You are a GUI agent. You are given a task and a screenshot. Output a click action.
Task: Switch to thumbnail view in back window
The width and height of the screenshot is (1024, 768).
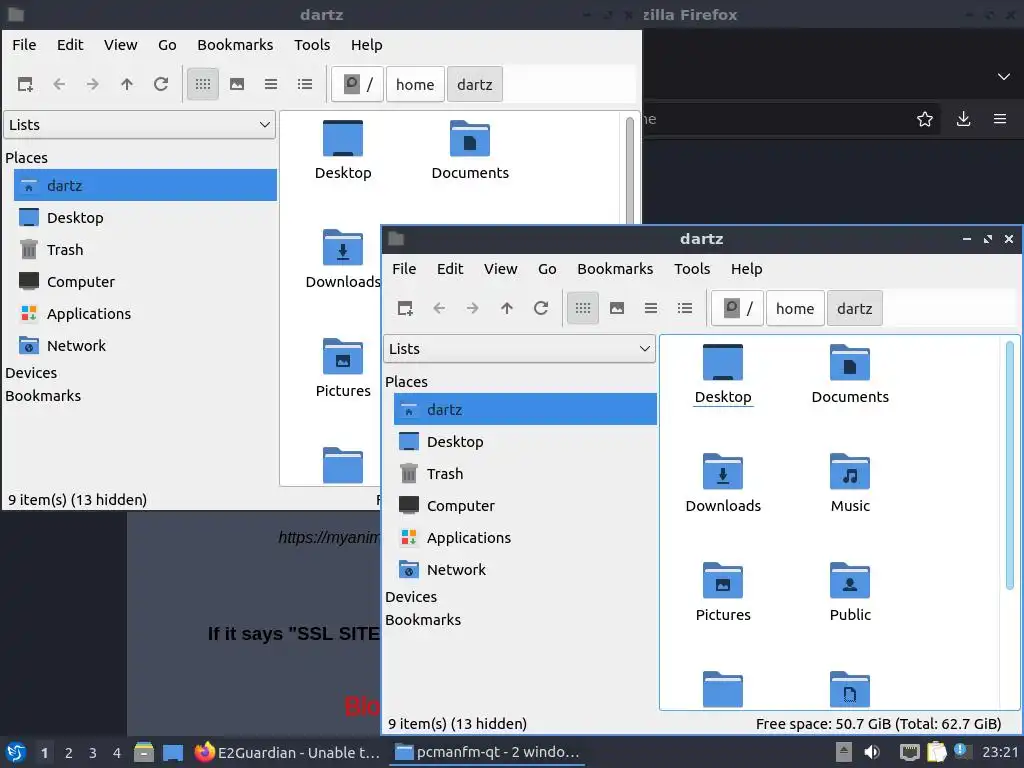point(237,84)
